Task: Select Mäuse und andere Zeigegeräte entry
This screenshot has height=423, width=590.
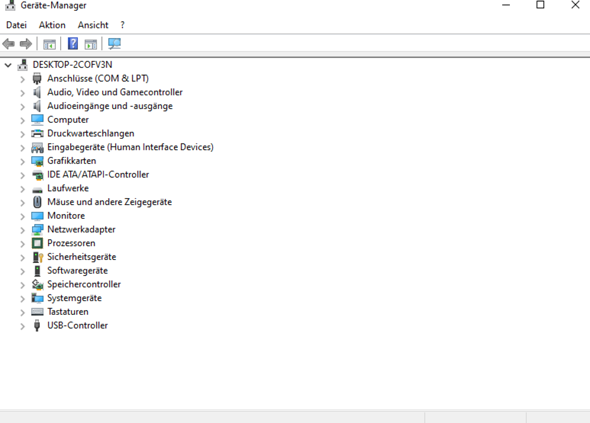Action: [109, 202]
